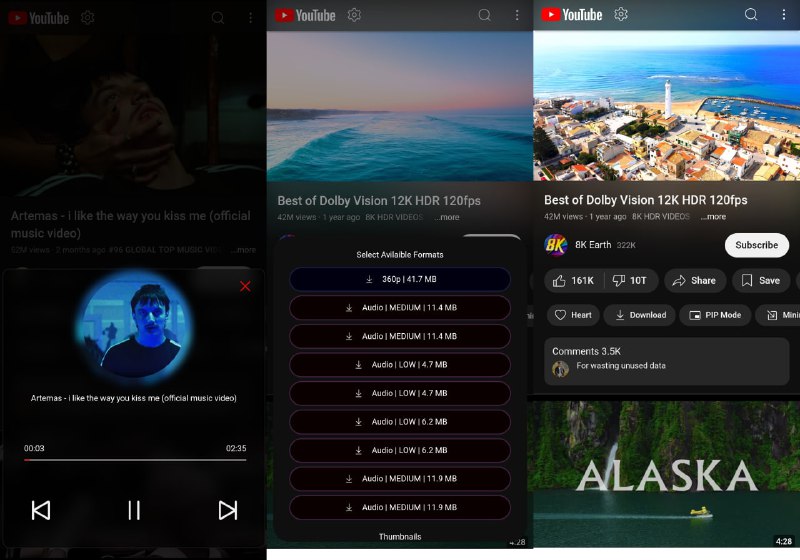
Task: Click the Share arrow icon
Action: pos(693,281)
